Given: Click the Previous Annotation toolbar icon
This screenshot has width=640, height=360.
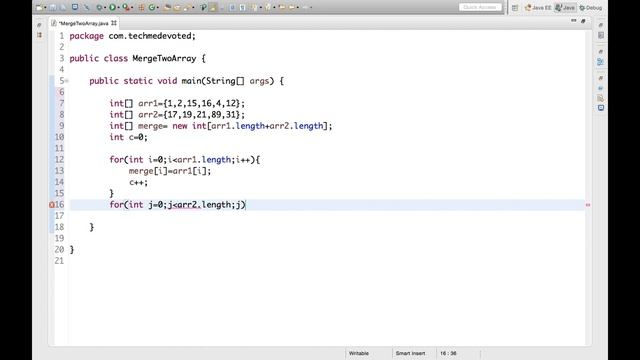Looking at the screenshot, I should click(x=268, y=7).
